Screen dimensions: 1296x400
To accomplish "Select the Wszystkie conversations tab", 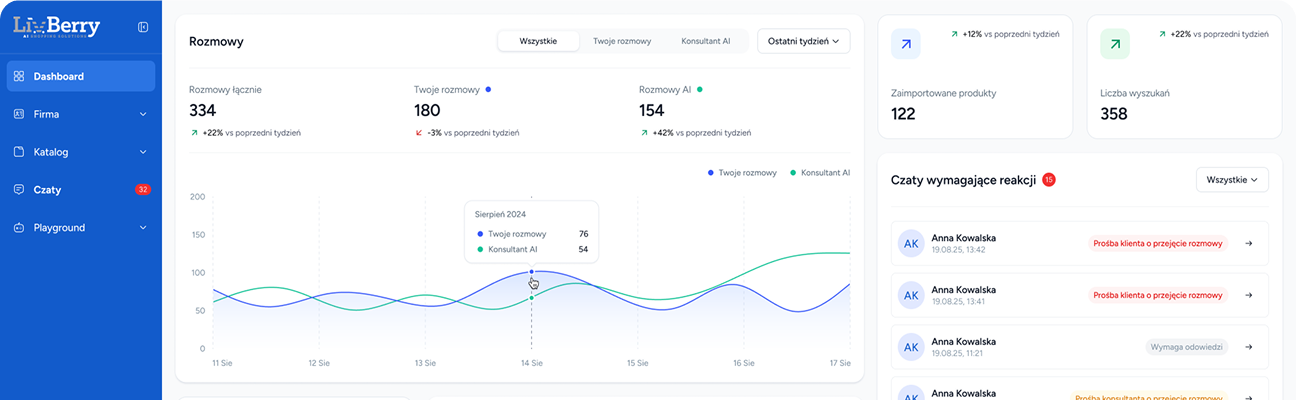I will pyautogui.click(x=539, y=41).
